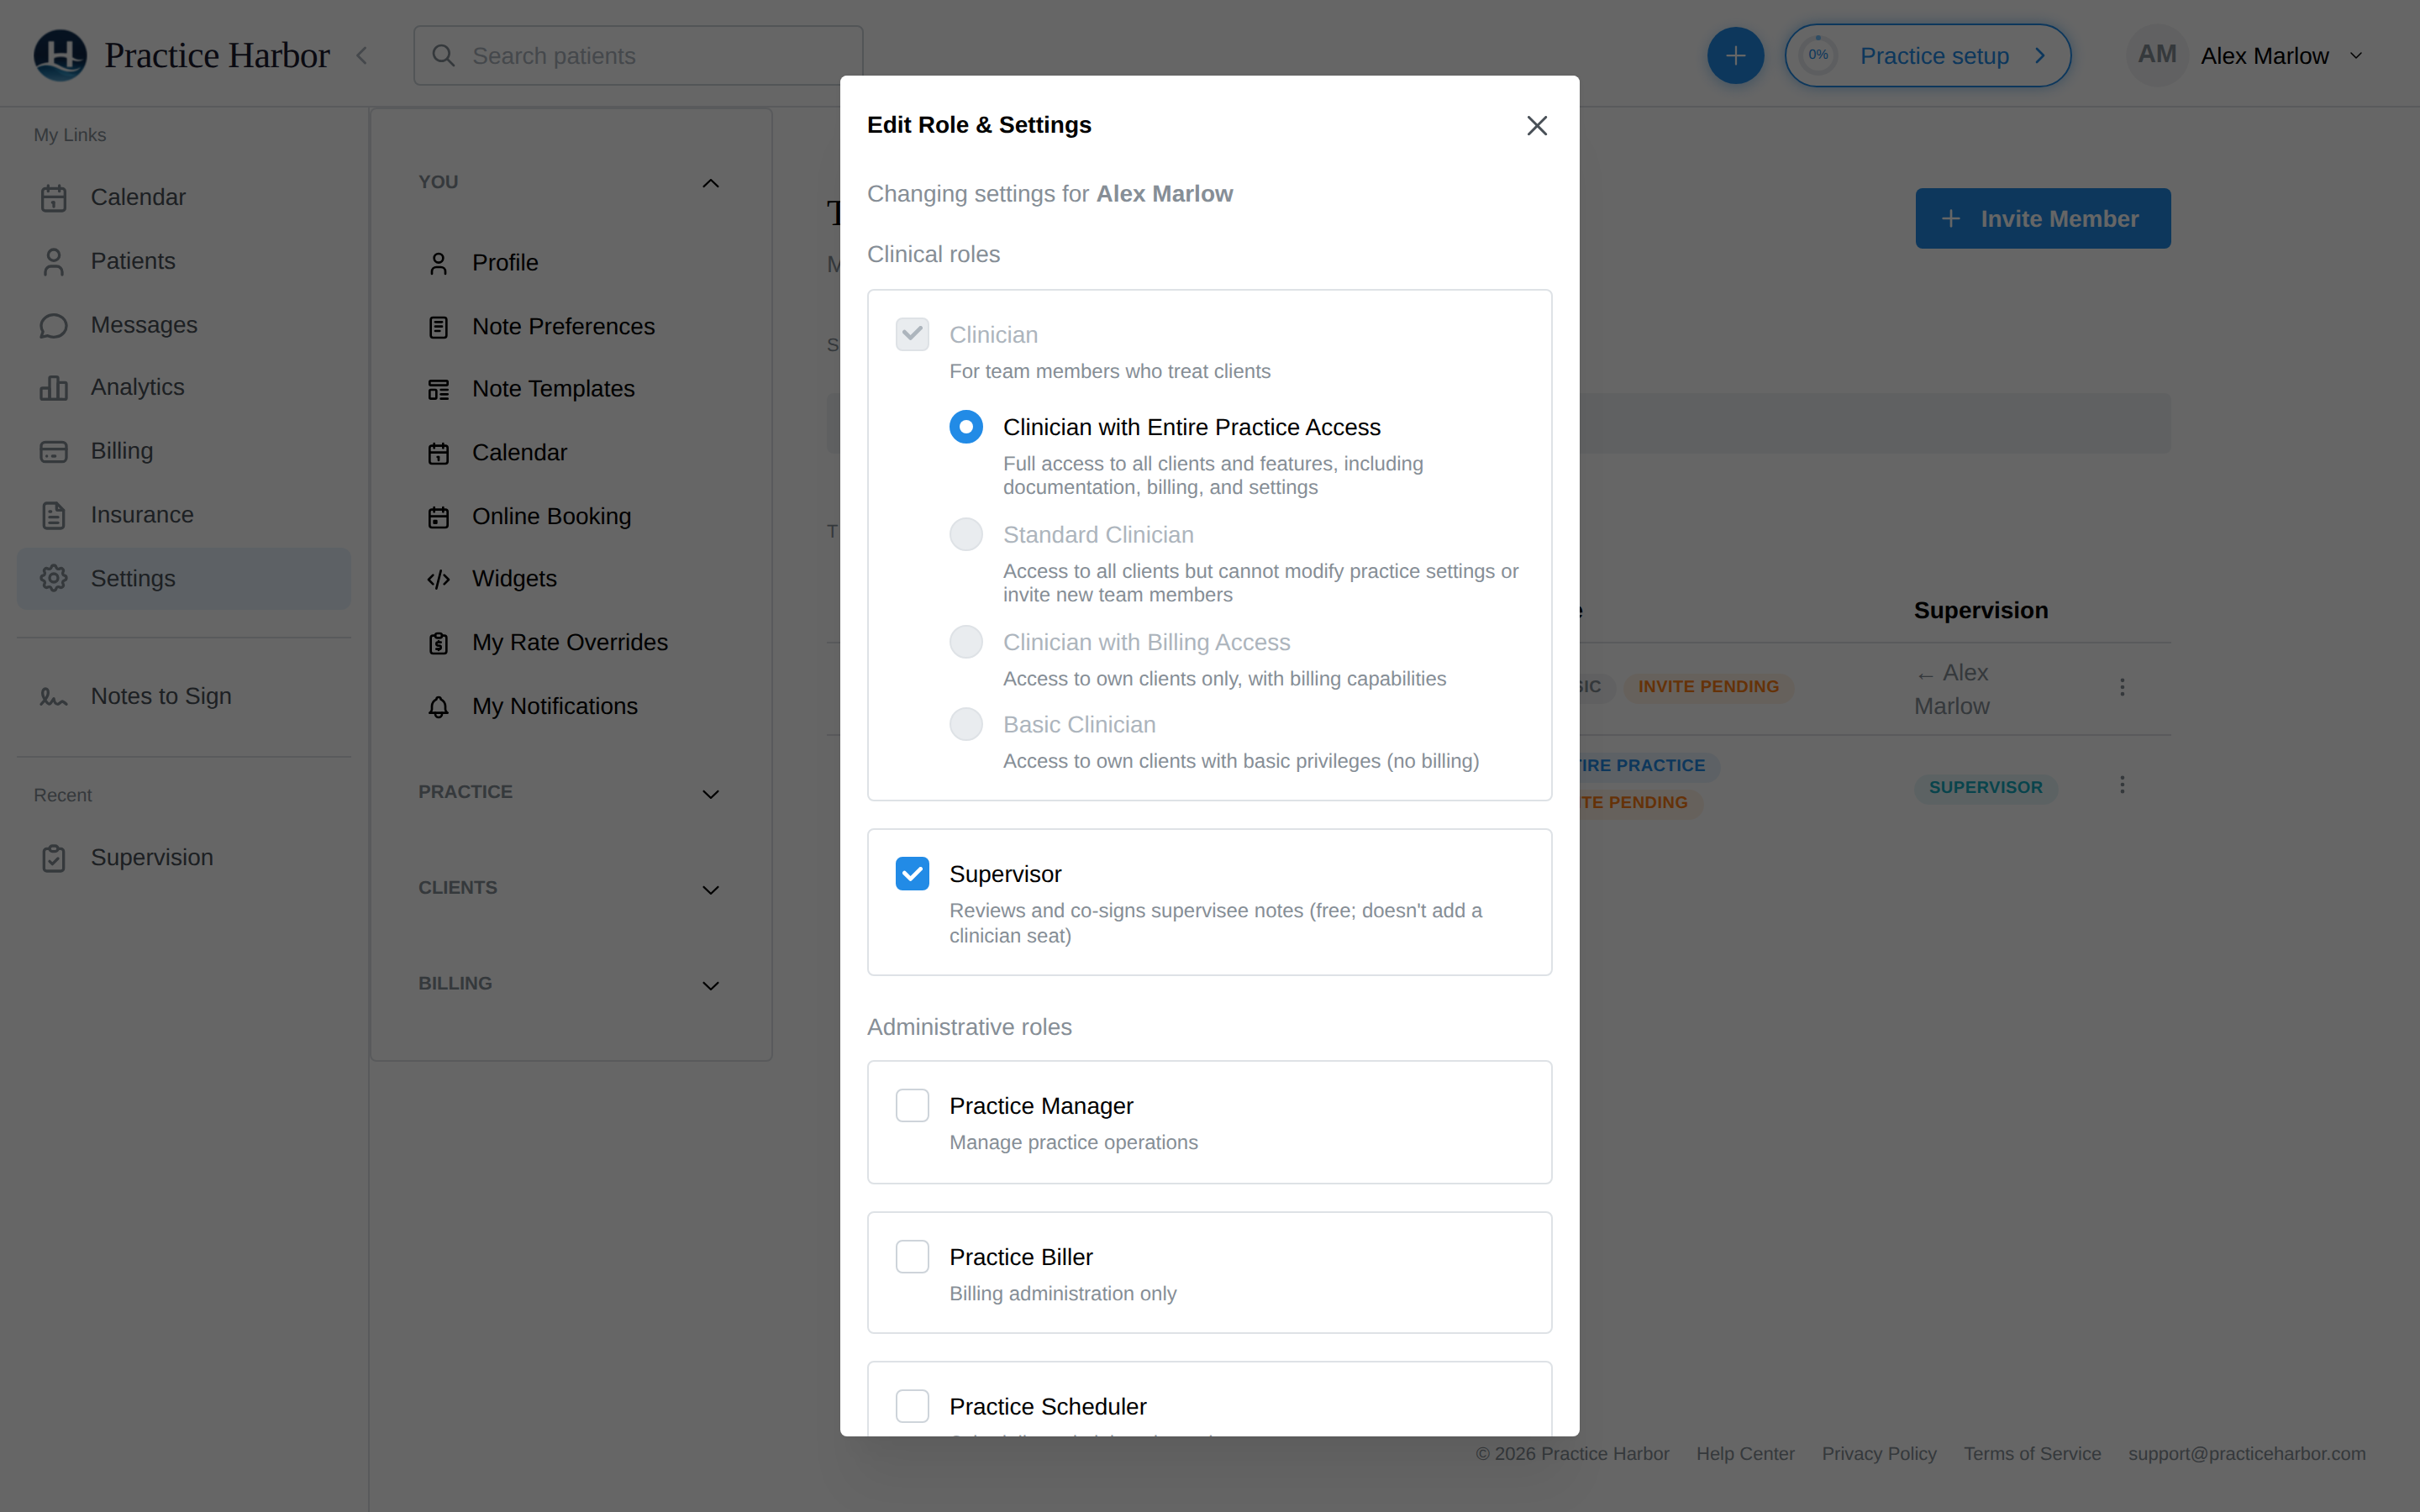
Task: Open row menu for Alex Marlow supervisee
Action: 2122,687
